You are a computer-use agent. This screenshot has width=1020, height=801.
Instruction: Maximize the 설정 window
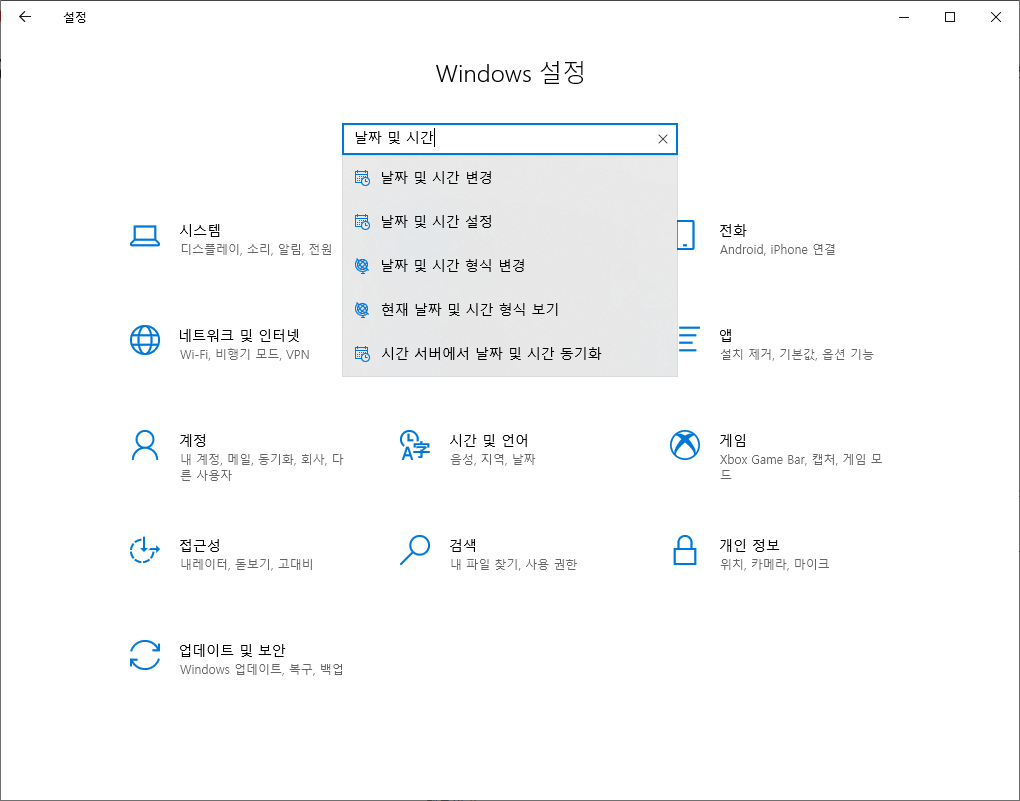pyautogui.click(x=950, y=17)
